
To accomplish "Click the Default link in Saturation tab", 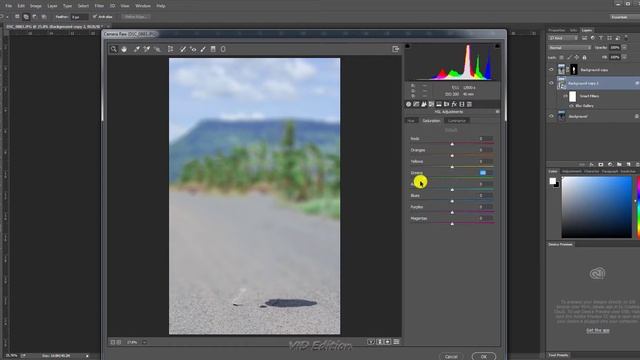I will [451, 130].
